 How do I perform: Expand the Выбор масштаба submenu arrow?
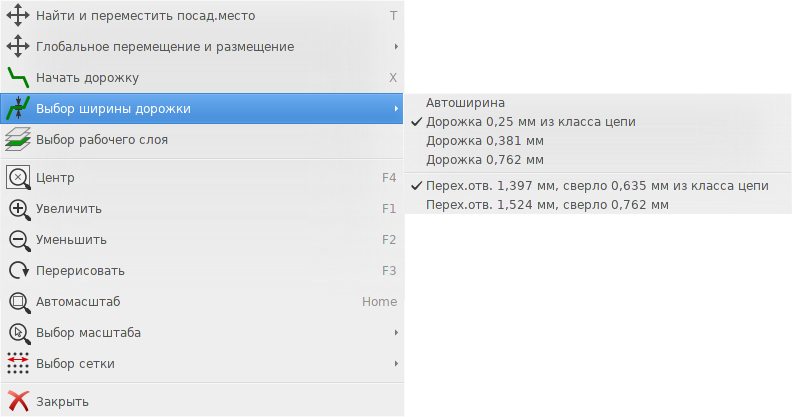coord(396,333)
